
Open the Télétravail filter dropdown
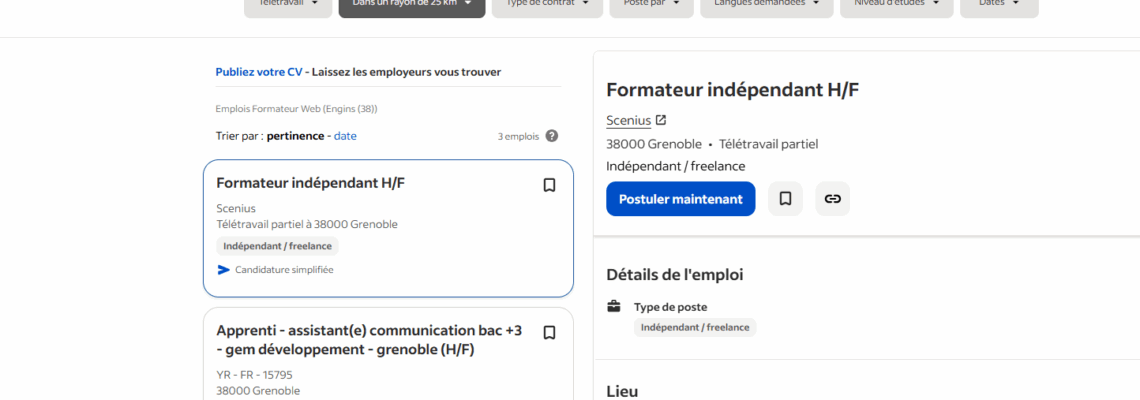[x=288, y=5]
